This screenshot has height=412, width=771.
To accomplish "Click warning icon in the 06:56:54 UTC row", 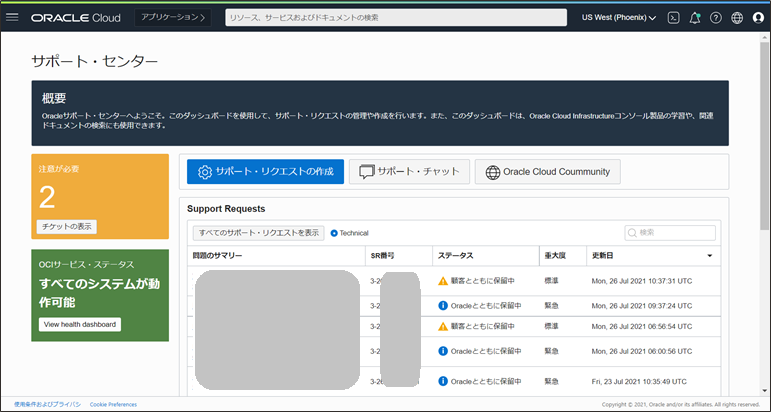I will [x=443, y=326].
